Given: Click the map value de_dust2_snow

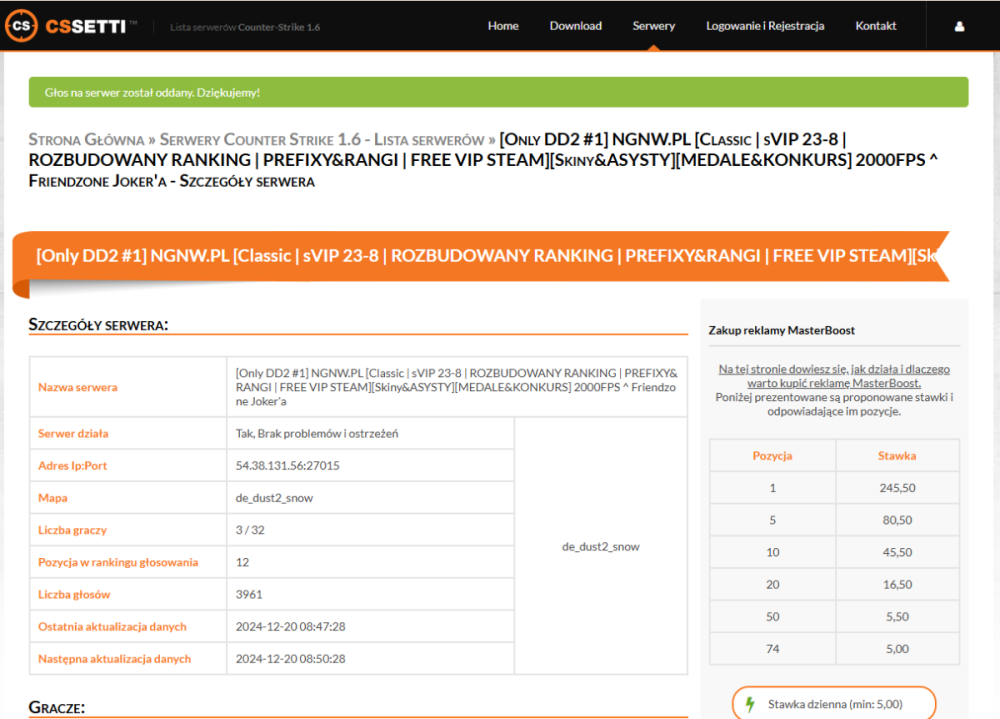Looking at the screenshot, I should pyautogui.click(x=274, y=498).
